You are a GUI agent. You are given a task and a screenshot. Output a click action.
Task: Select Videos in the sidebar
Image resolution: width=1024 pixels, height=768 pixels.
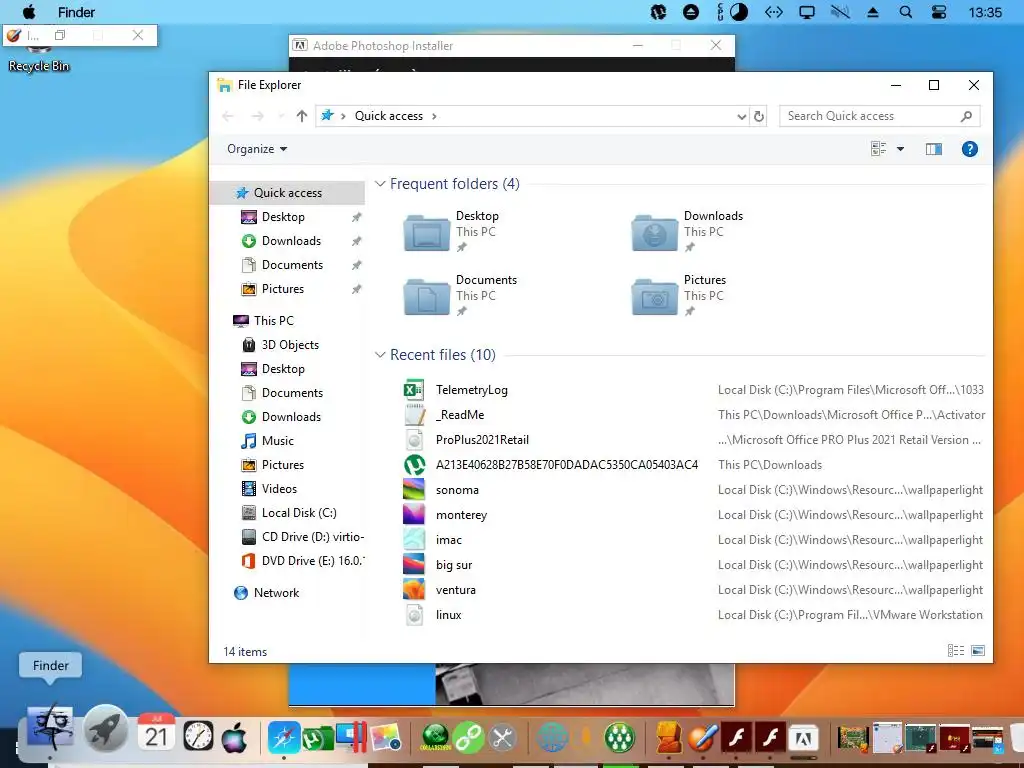(x=279, y=488)
